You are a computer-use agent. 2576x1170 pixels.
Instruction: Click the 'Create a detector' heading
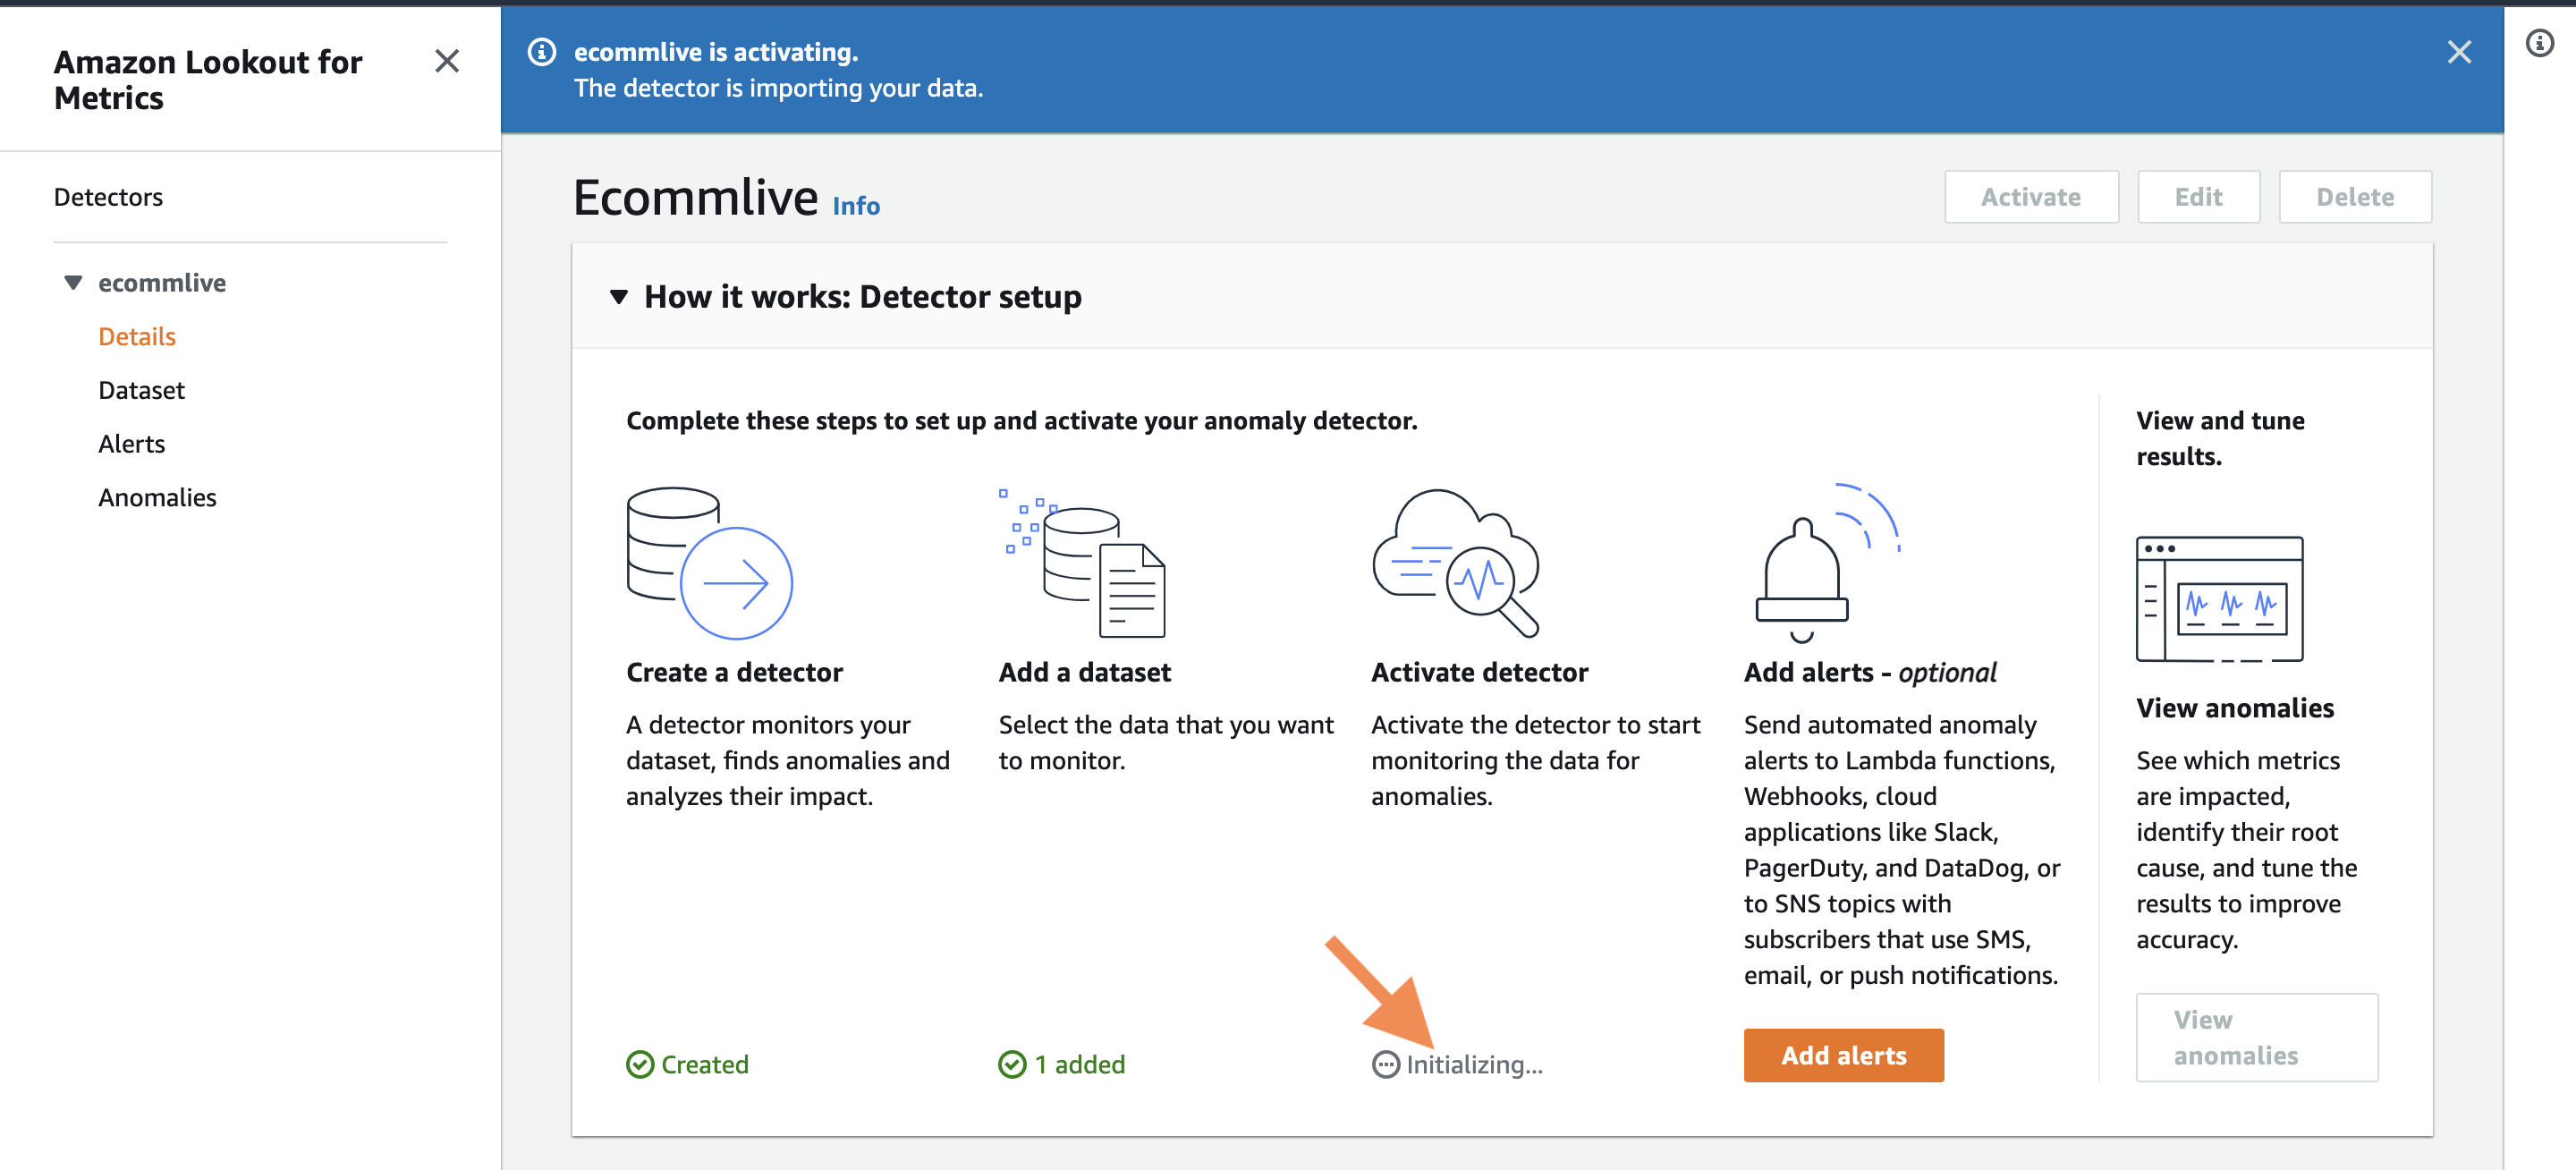734,672
